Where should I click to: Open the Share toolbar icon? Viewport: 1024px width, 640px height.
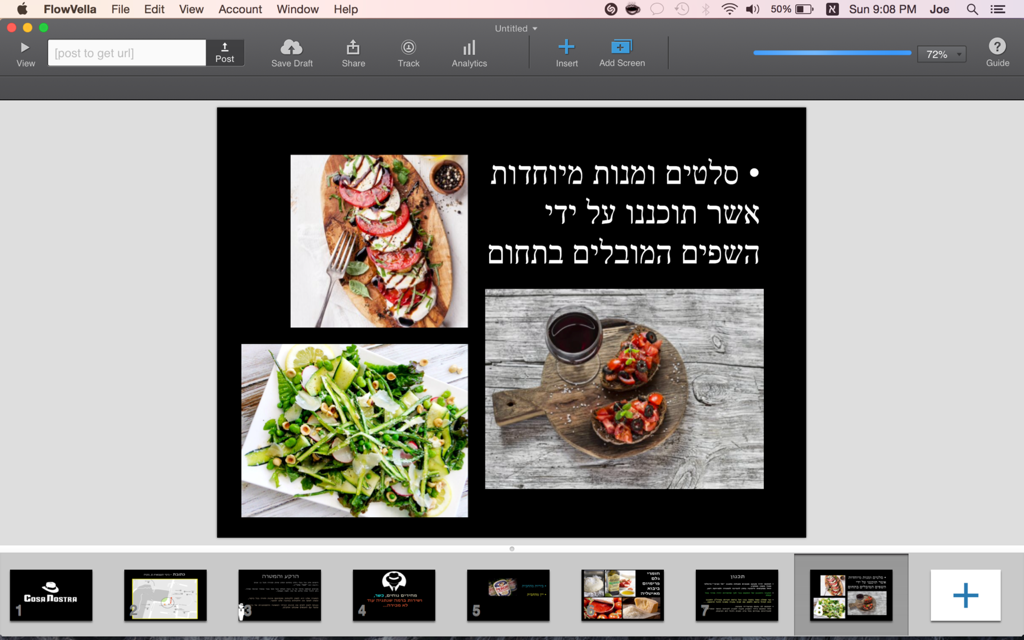[353, 47]
